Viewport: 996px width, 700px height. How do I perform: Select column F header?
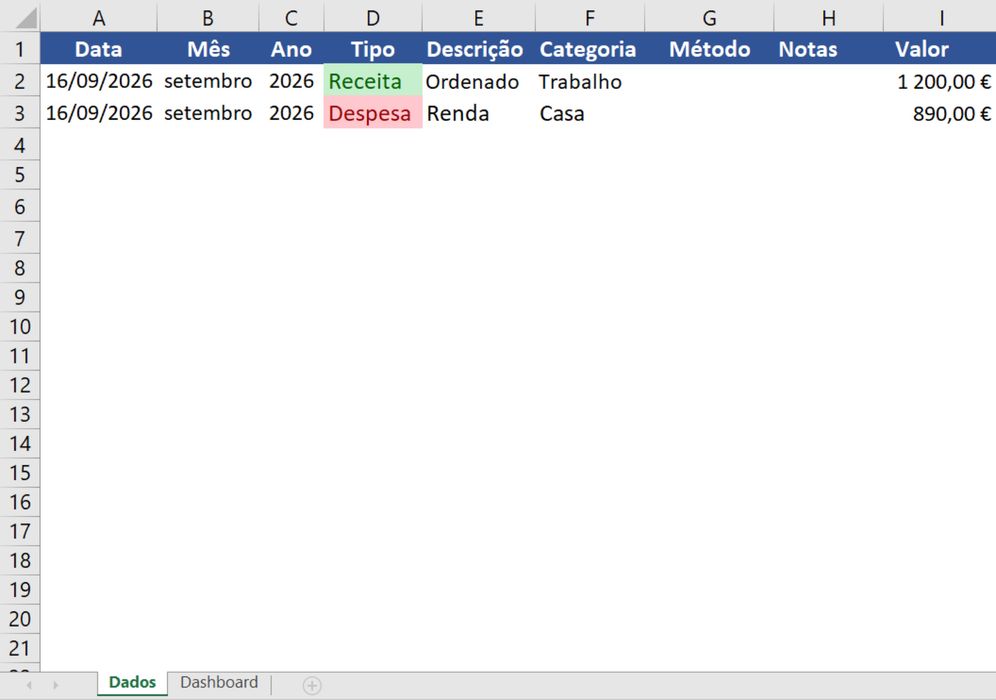[x=590, y=18]
